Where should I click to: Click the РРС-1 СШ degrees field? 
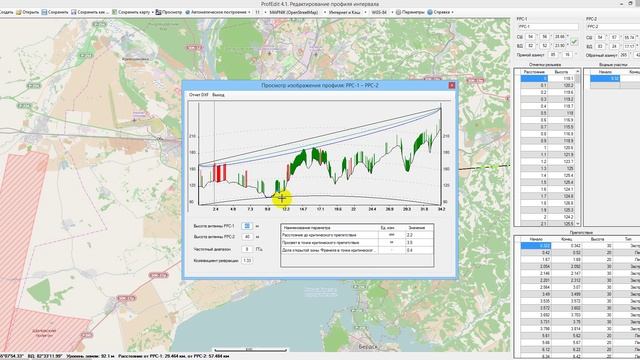click(x=531, y=37)
